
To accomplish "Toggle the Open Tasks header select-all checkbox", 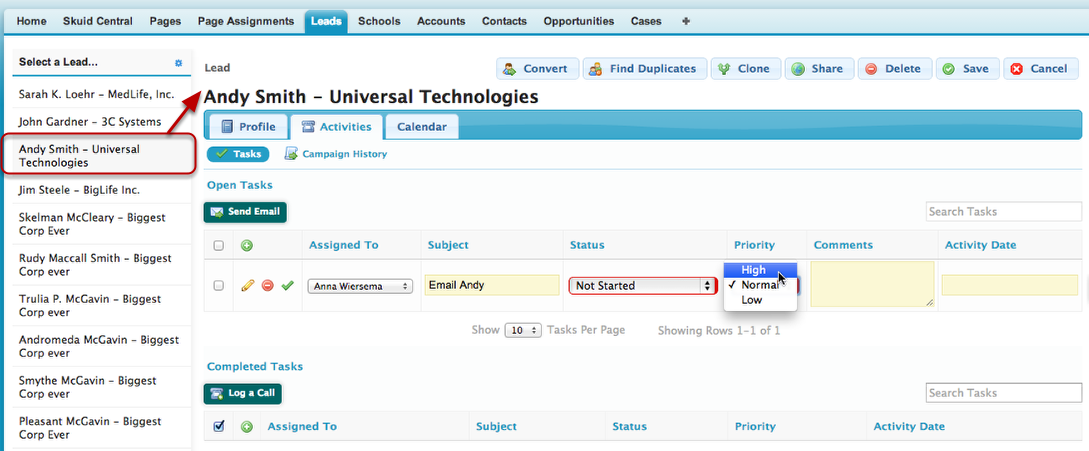I will (x=219, y=245).
